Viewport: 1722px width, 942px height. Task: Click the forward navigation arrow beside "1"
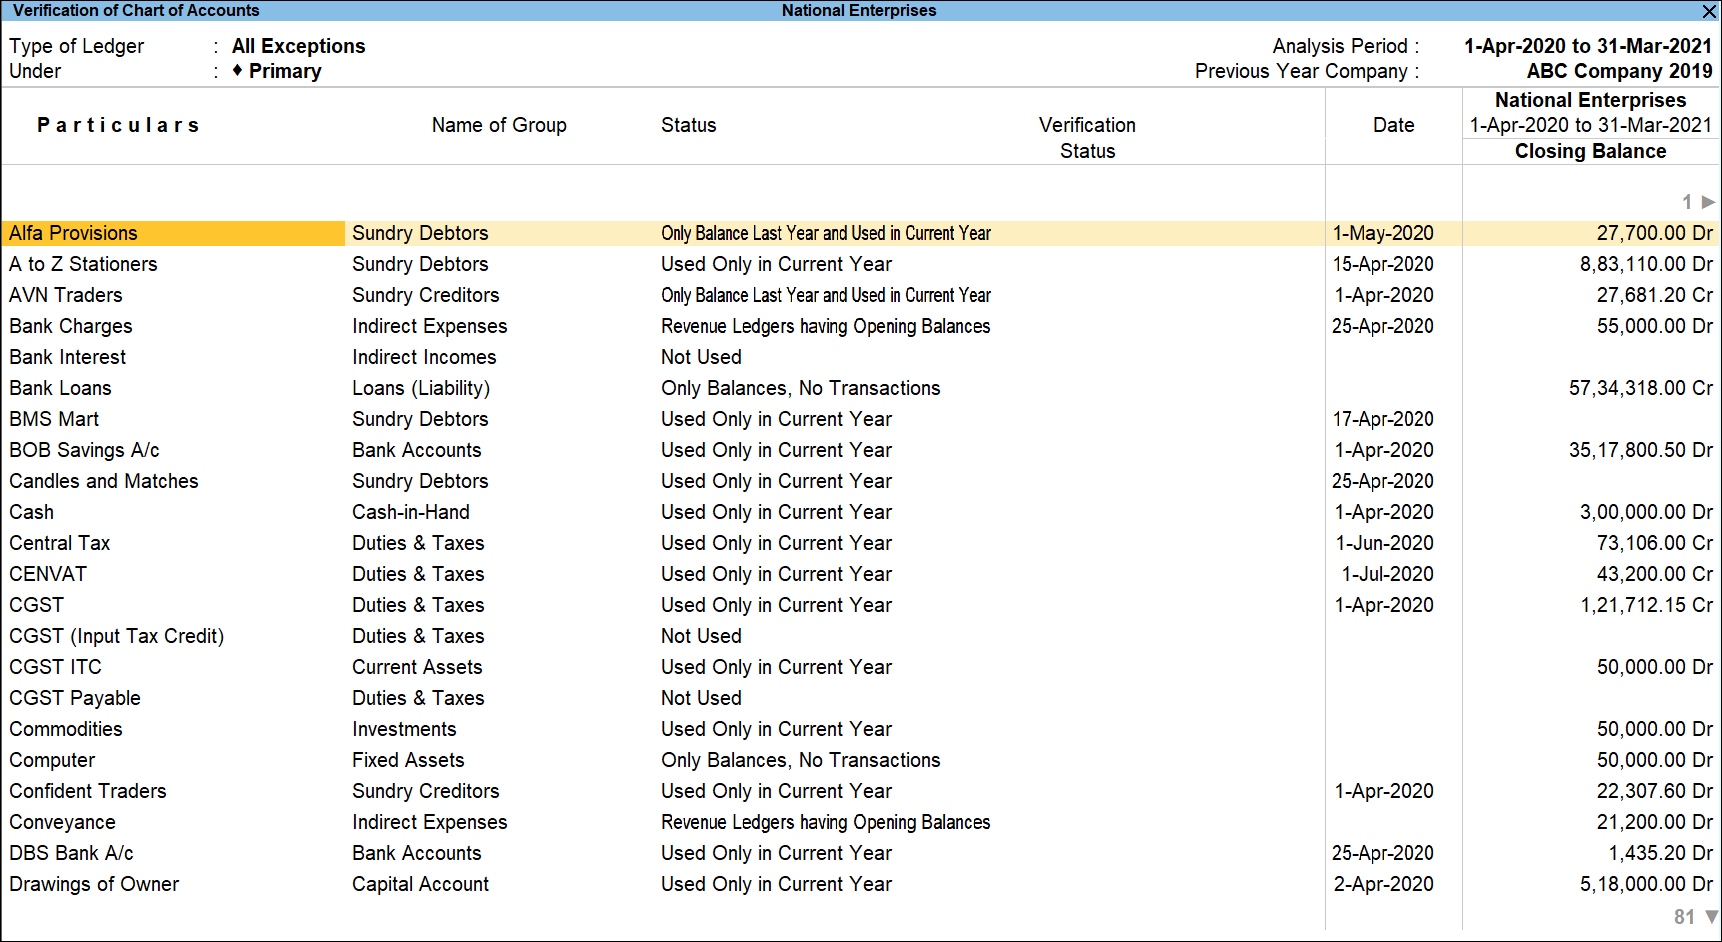(x=1703, y=201)
